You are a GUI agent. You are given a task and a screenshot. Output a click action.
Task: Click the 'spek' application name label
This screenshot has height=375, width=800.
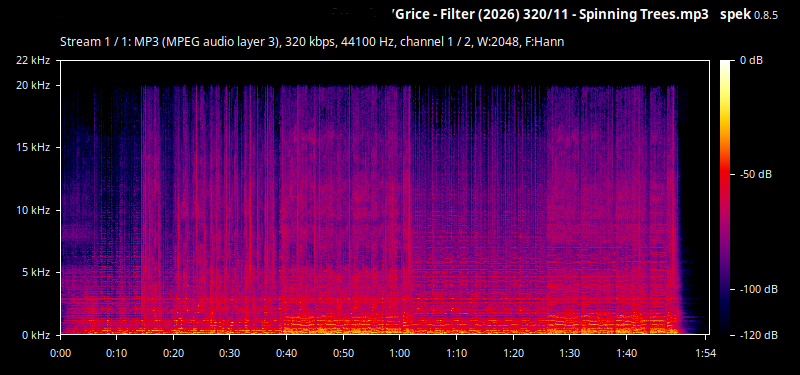click(x=735, y=15)
